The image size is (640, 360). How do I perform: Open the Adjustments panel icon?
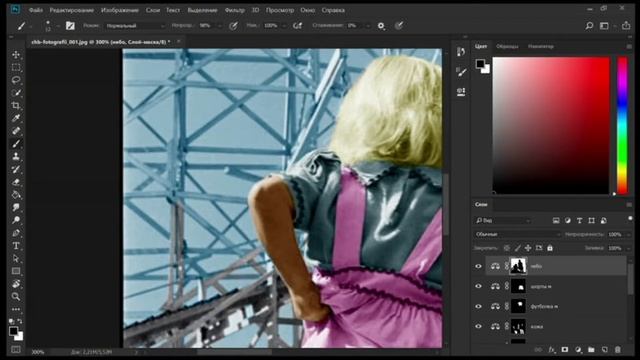pyautogui.click(x=461, y=92)
